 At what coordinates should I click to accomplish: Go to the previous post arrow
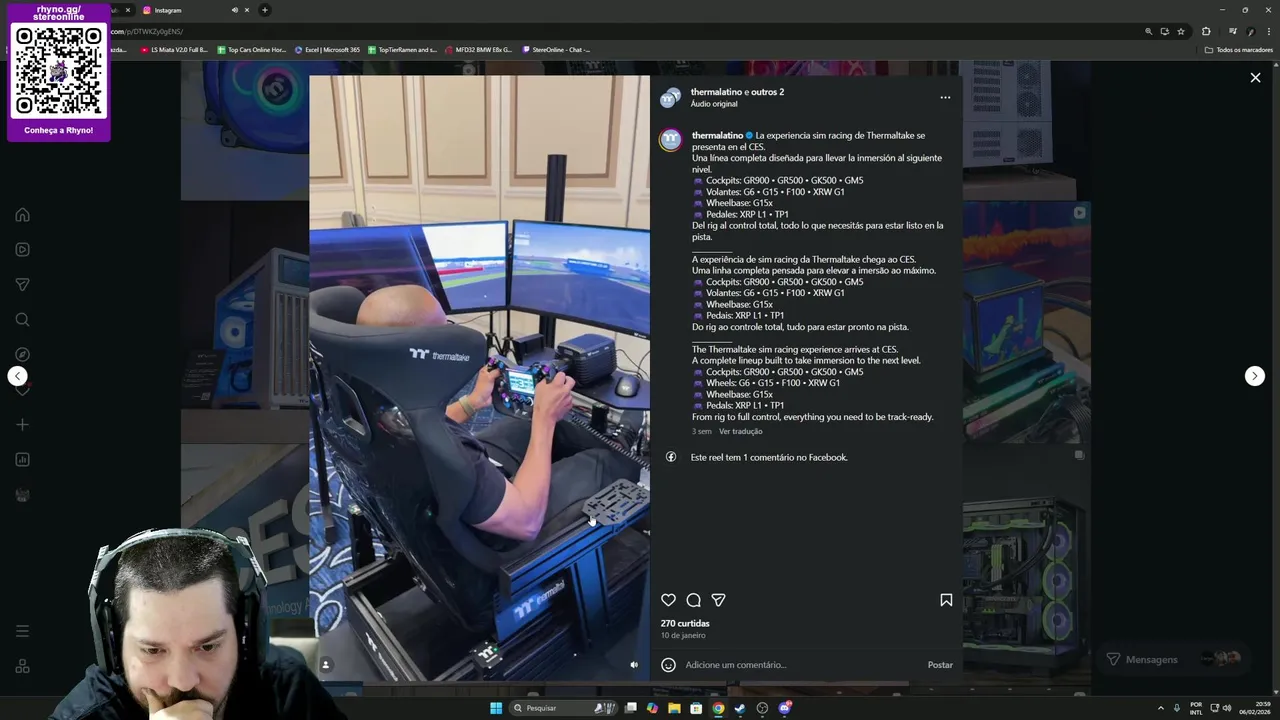17,376
